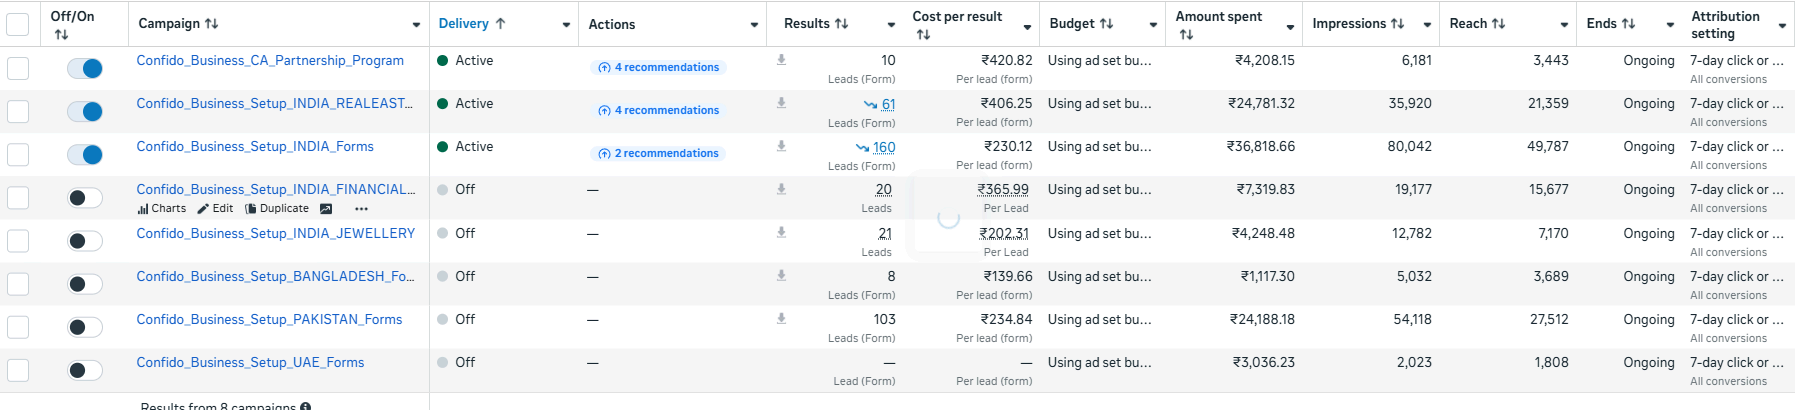Turn on INDIA_FINANCIAL campaign toggle
Screen dimensions: 1795x410
tap(85, 197)
